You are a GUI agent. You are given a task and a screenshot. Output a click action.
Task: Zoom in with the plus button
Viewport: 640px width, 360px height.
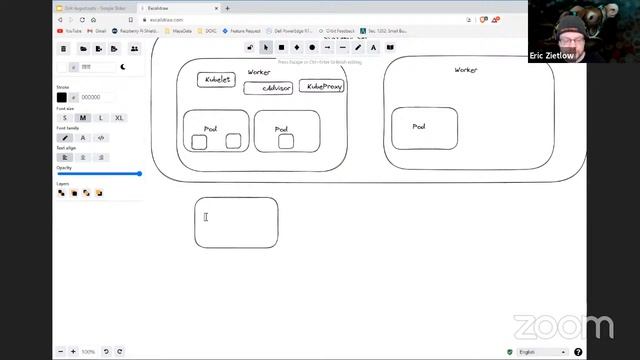click(73, 351)
